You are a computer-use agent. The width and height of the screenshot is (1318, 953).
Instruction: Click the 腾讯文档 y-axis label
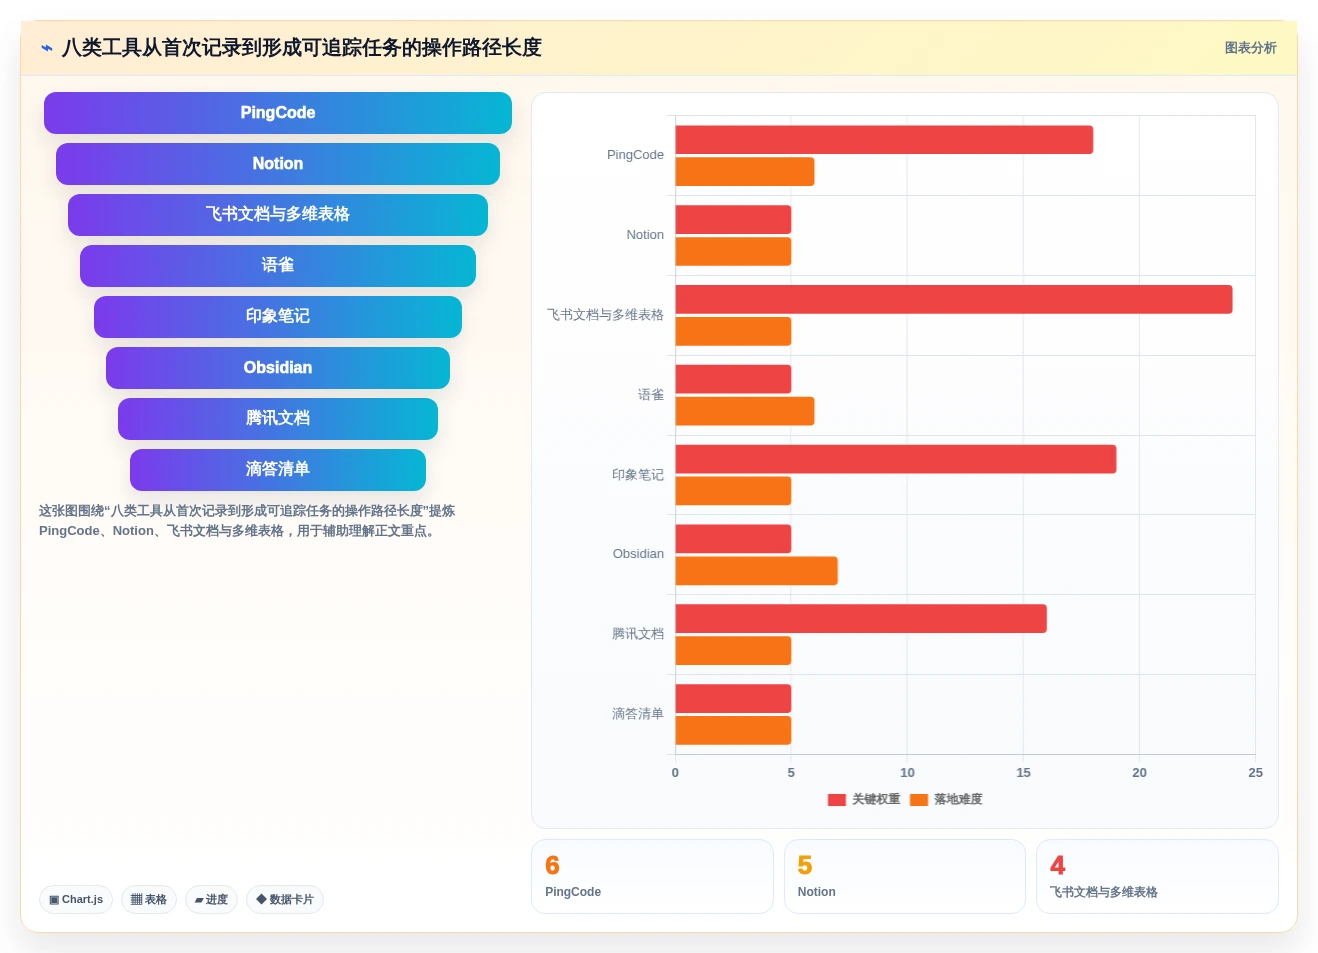638,634
